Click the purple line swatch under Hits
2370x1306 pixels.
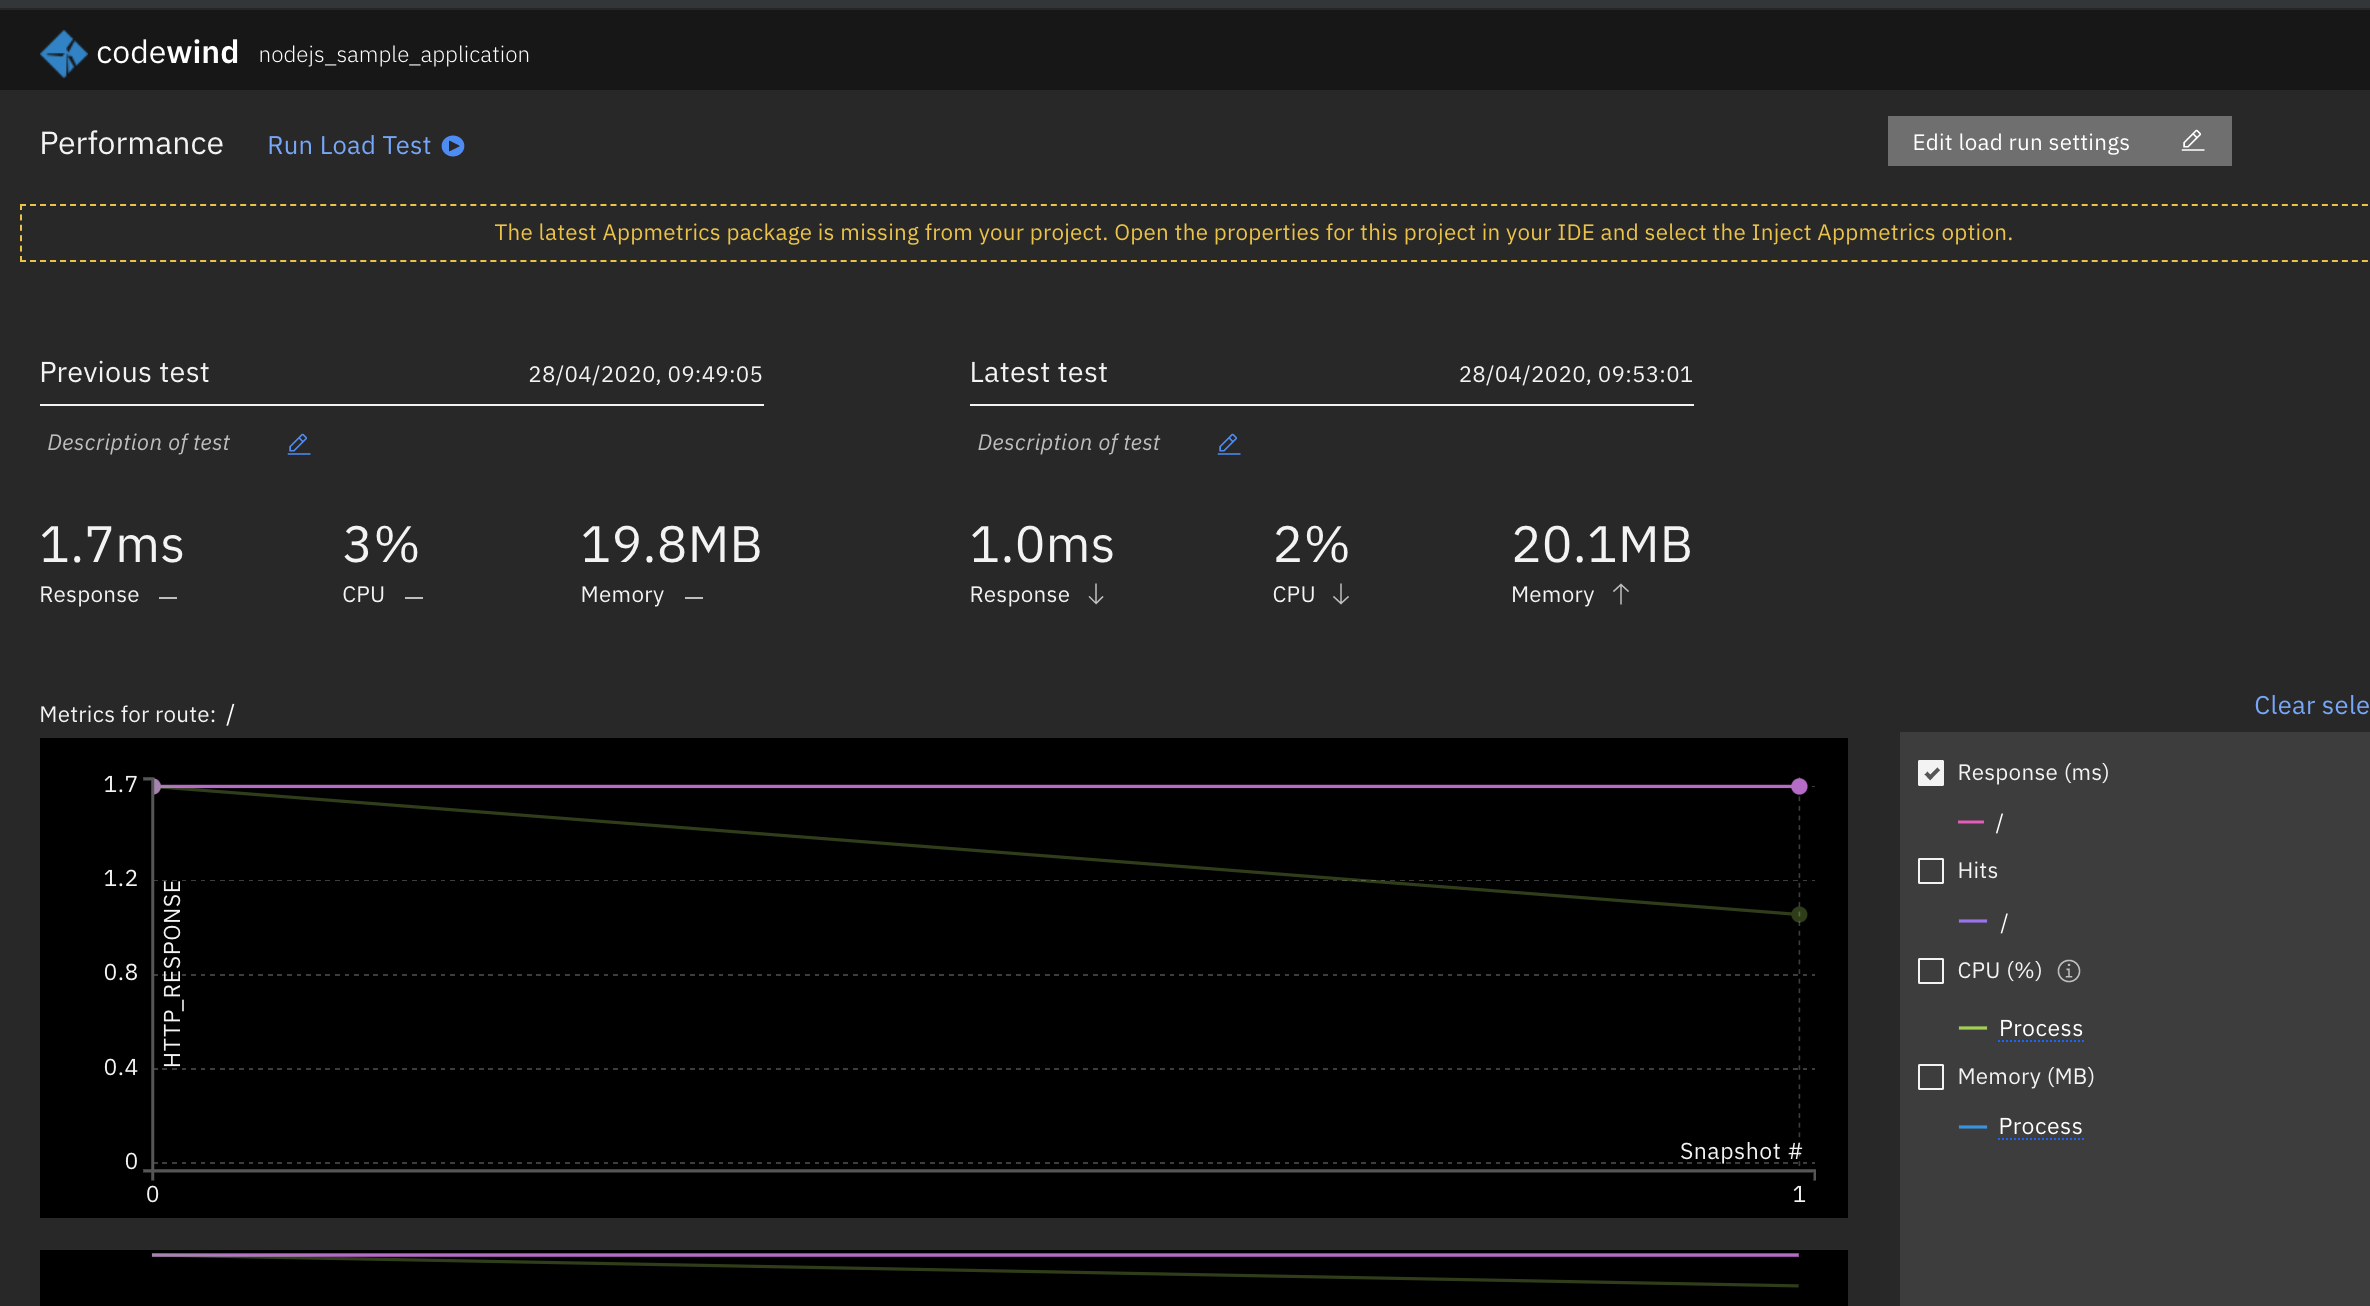(1972, 921)
